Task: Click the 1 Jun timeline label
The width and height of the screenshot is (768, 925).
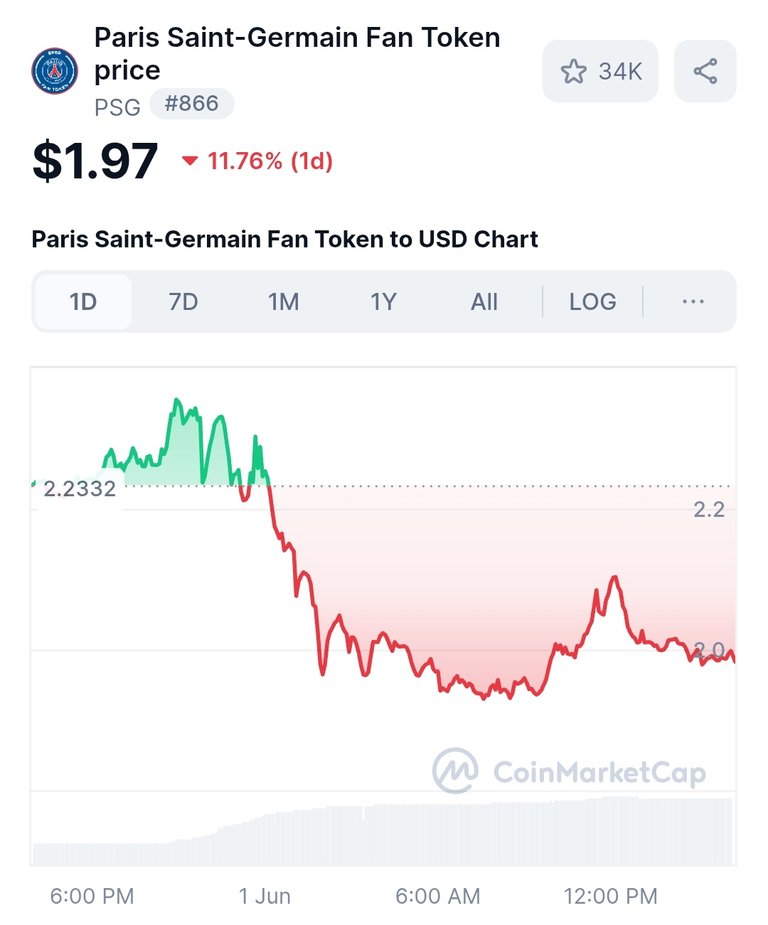Action: click(x=264, y=896)
